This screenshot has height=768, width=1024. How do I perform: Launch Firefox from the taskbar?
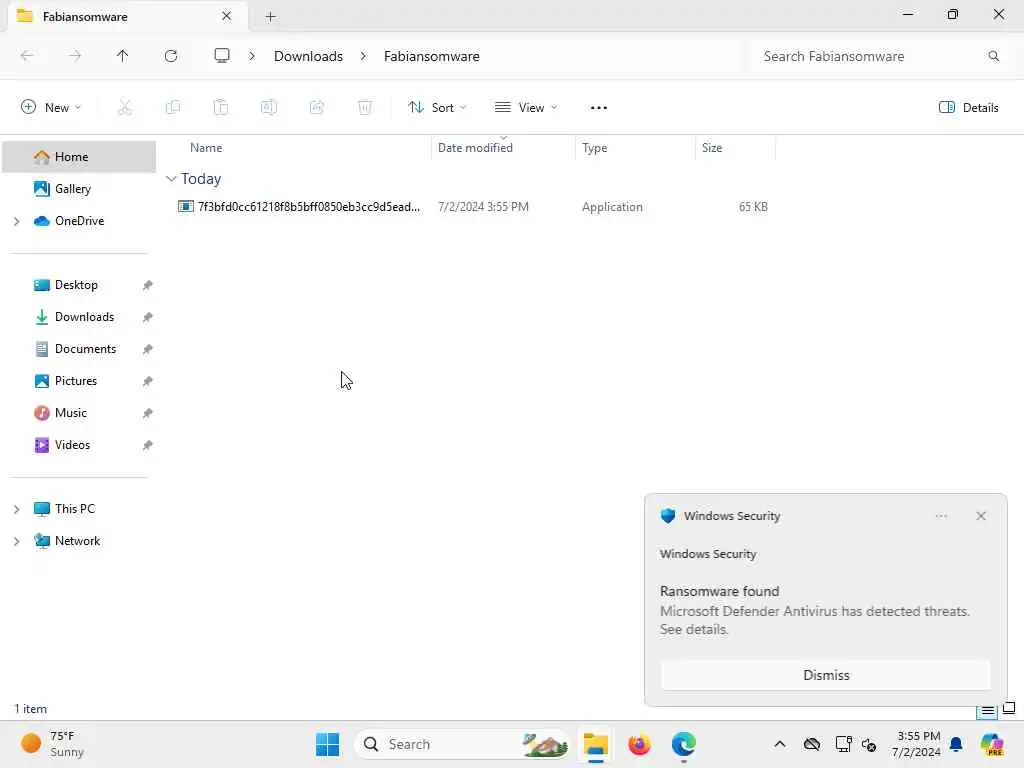coord(639,744)
